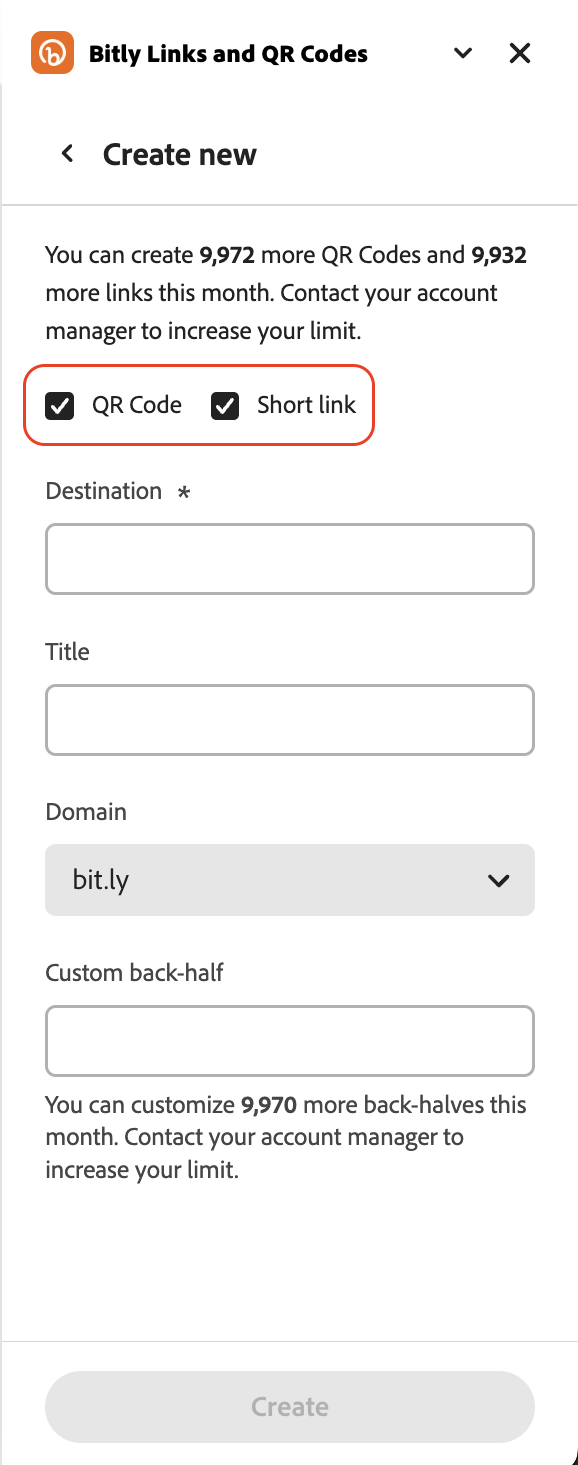Close the Bitly Links and QR Codes panel
This screenshot has height=1465, width=578.
[520, 53]
